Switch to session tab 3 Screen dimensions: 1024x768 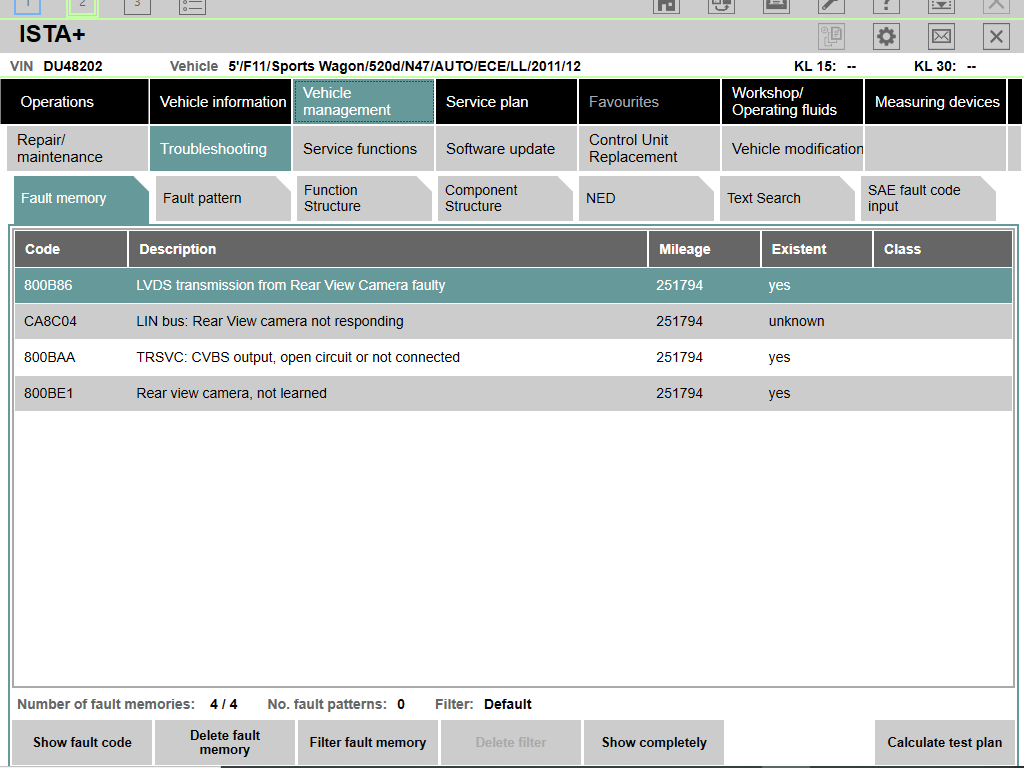(137, 6)
